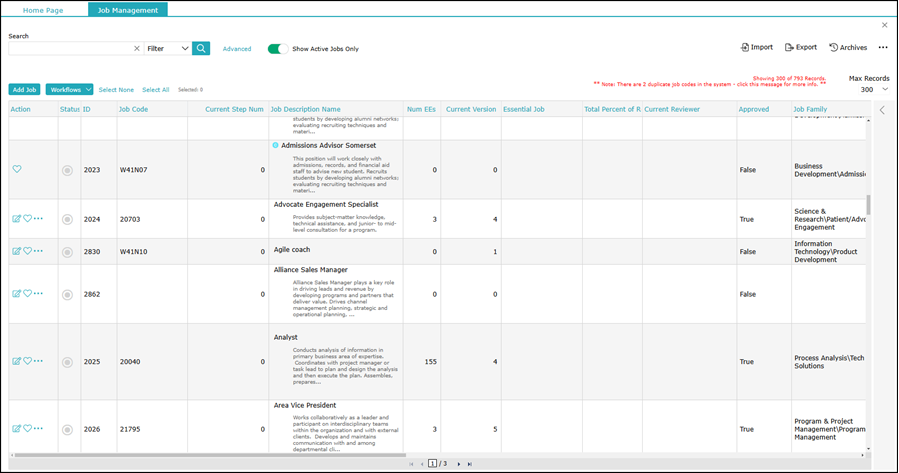Select the Job Management tab
Viewport: 899px width, 473px height.
[128, 10]
